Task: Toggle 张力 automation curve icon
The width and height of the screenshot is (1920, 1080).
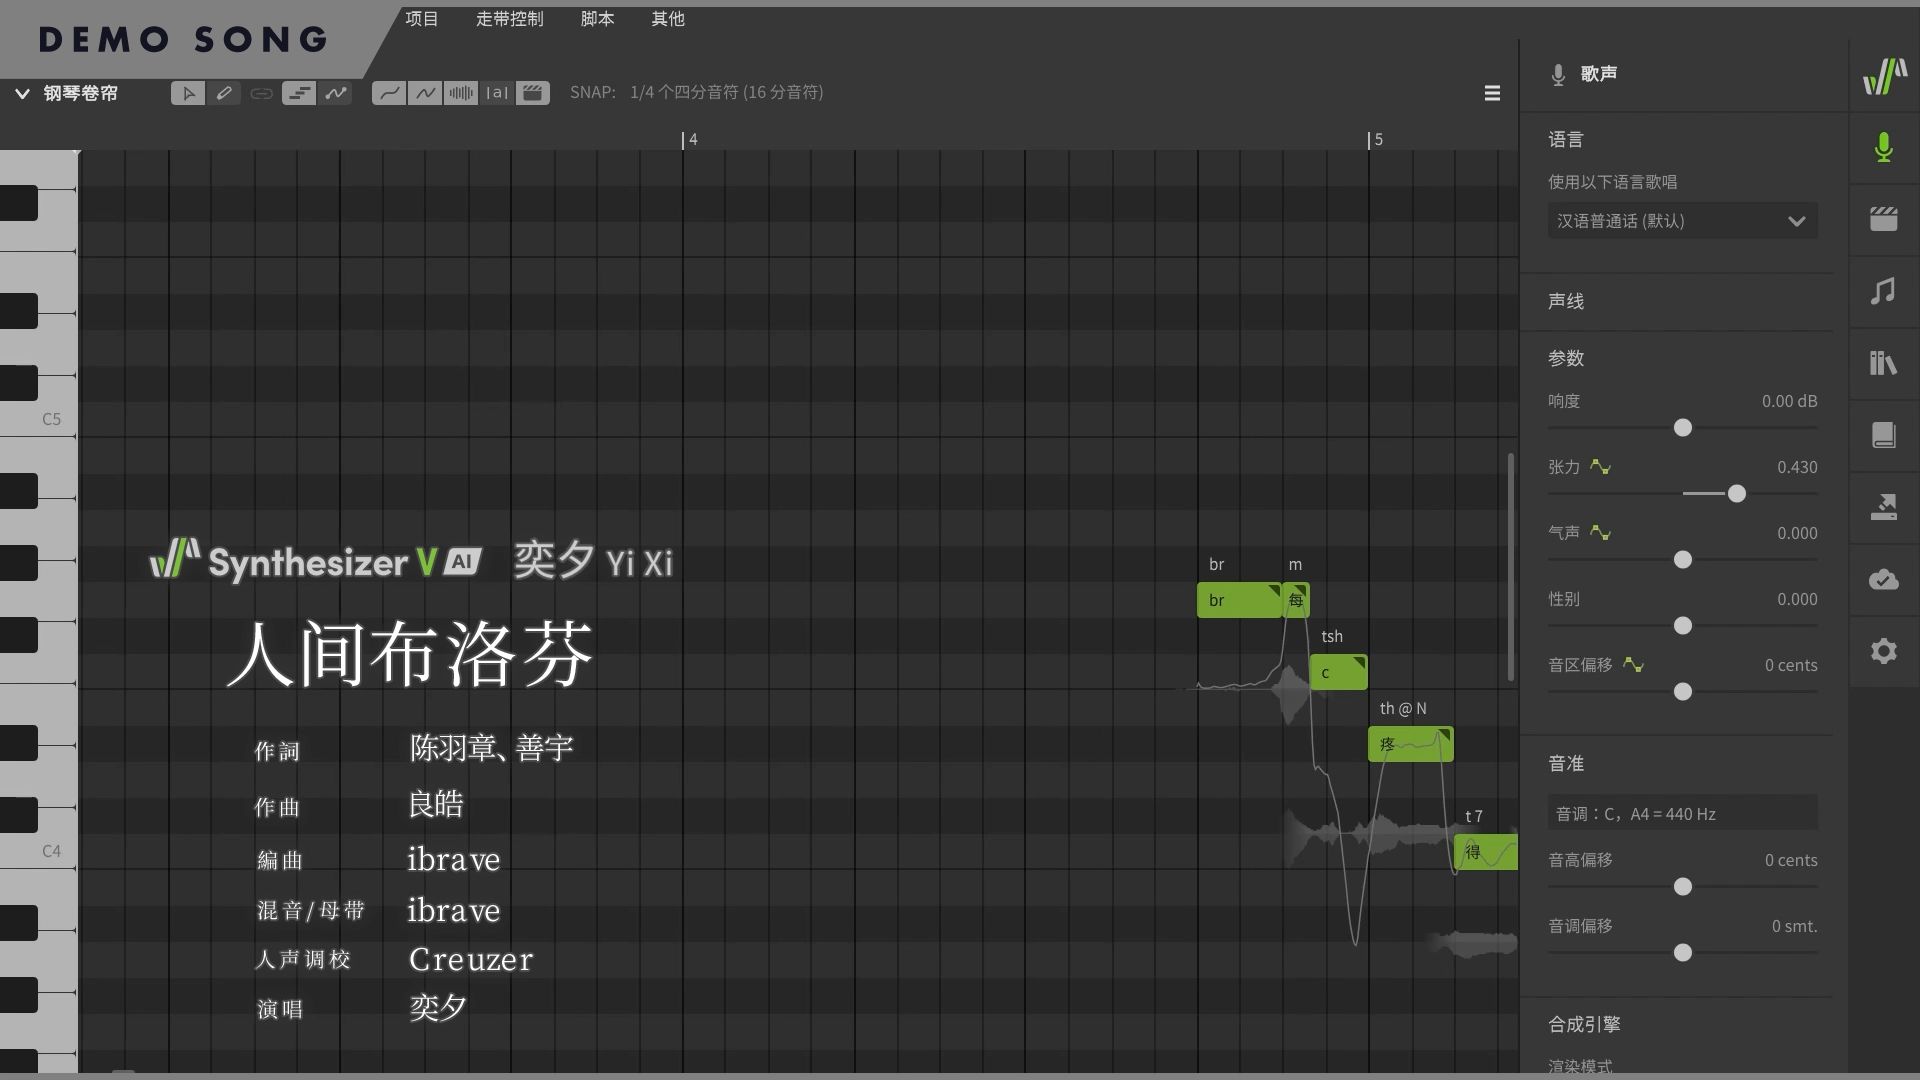Action: pyautogui.click(x=1600, y=467)
